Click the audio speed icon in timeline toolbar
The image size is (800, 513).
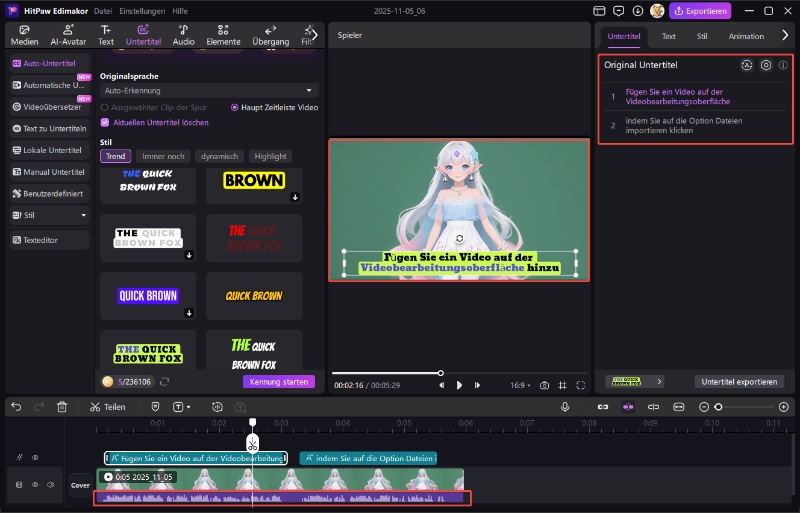pos(217,407)
